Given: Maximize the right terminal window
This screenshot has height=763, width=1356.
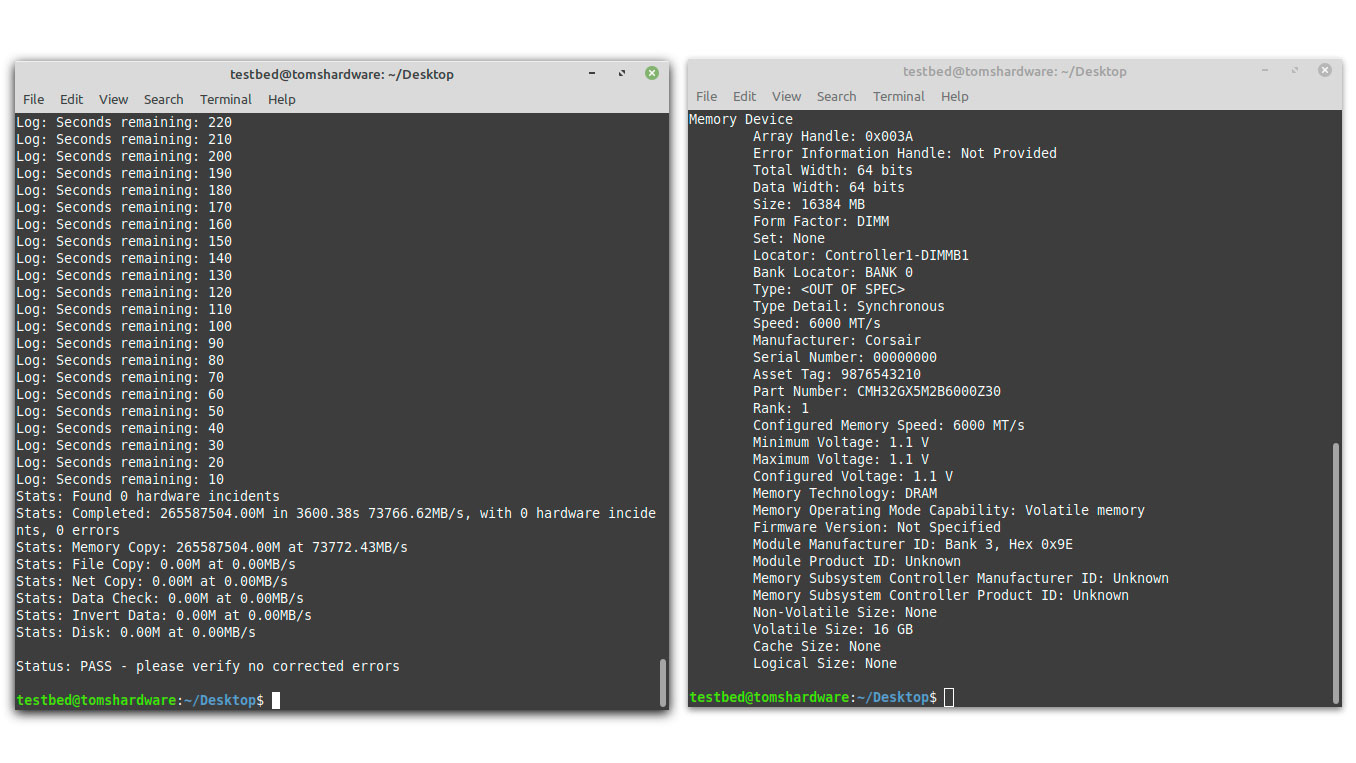Looking at the screenshot, I should pos(1295,70).
